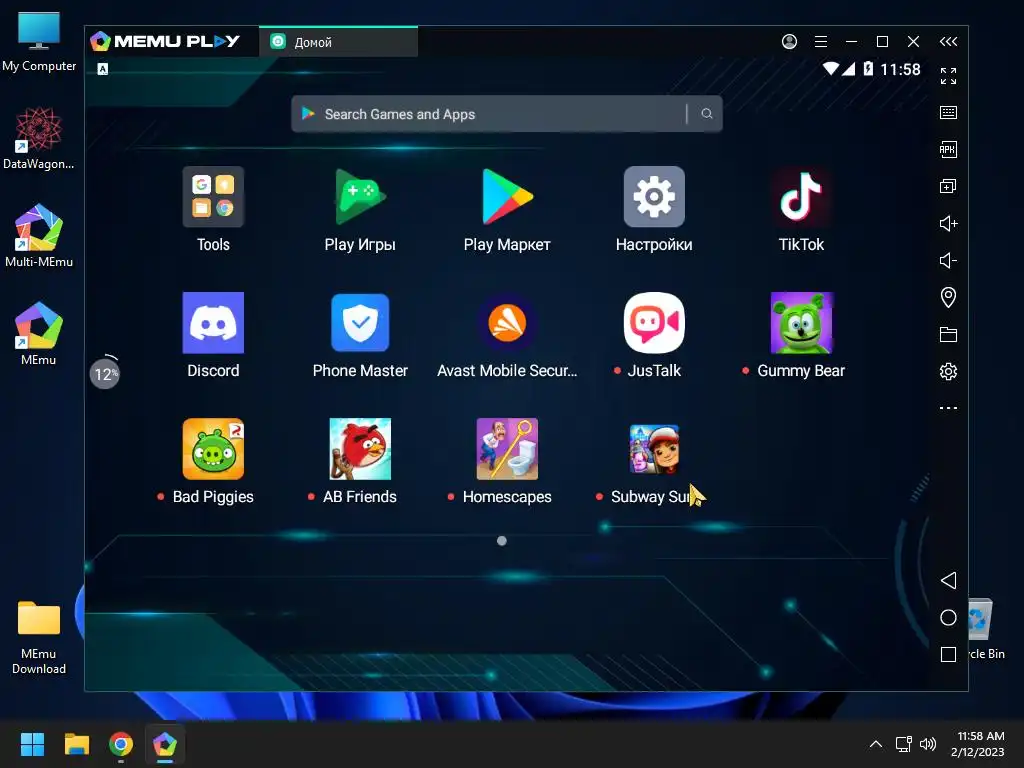Screen dimensions: 1024x768
Task: Click the Android battery status icon
Action: coord(868,68)
